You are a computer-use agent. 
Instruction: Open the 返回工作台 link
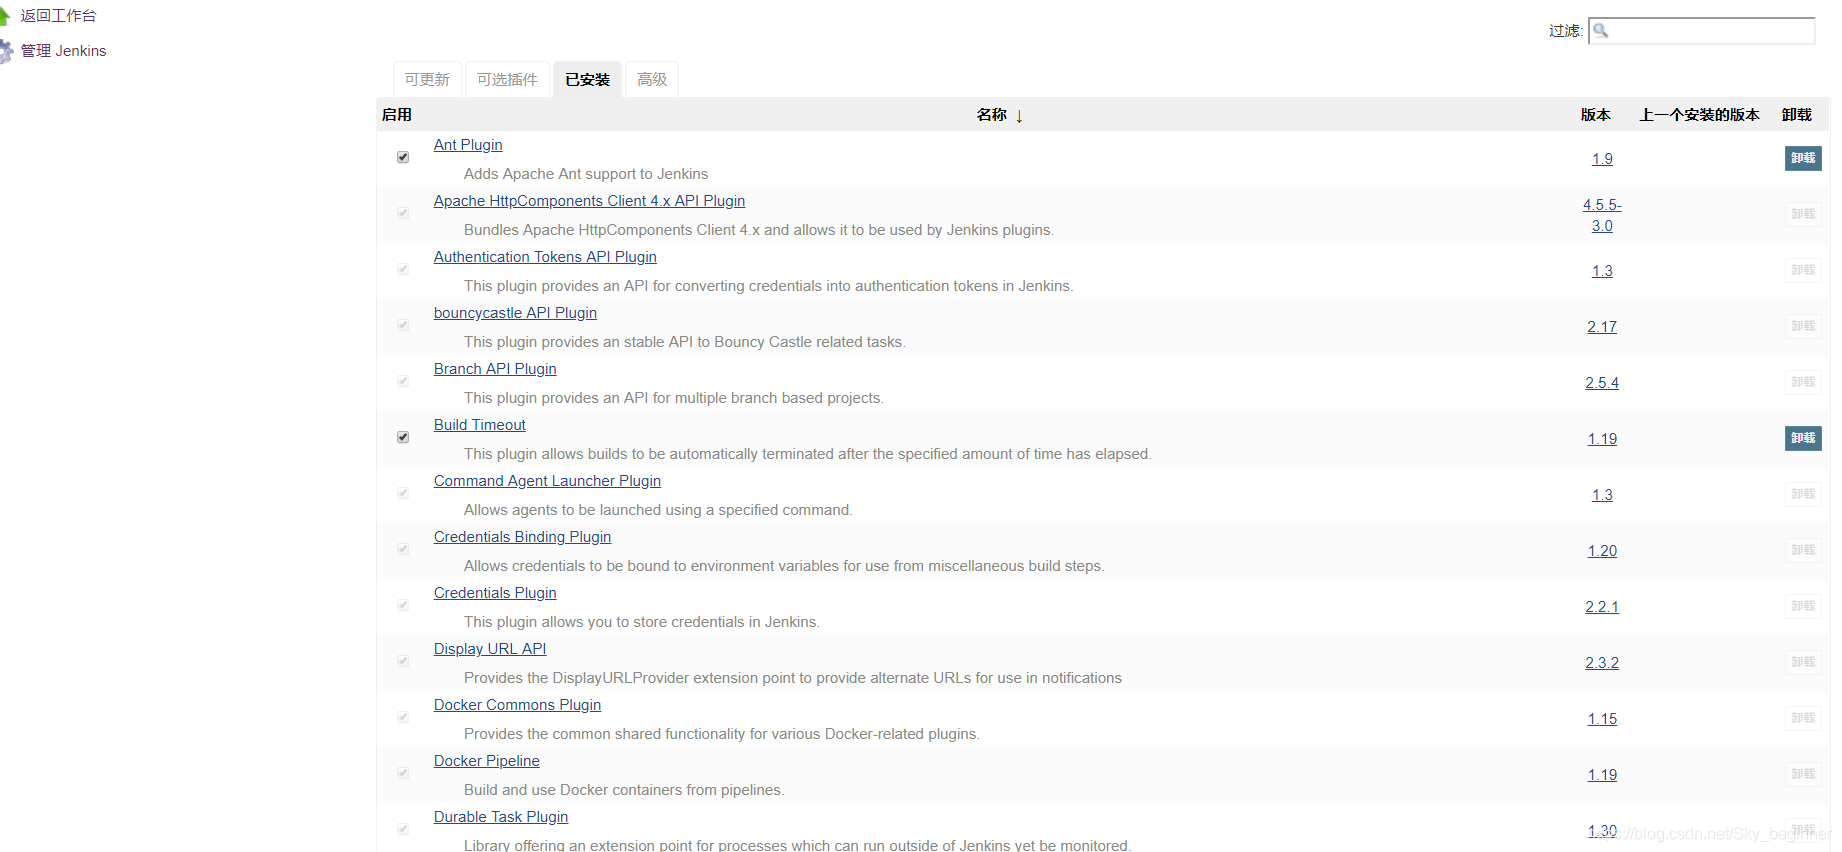(58, 16)
